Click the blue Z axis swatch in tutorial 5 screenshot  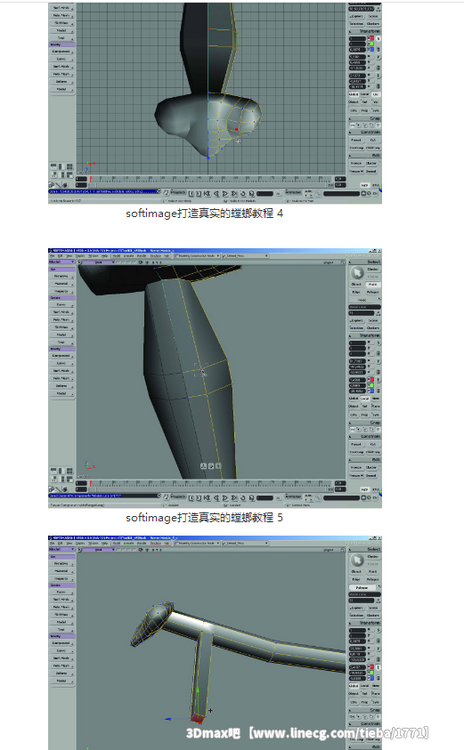pos(372,391)
